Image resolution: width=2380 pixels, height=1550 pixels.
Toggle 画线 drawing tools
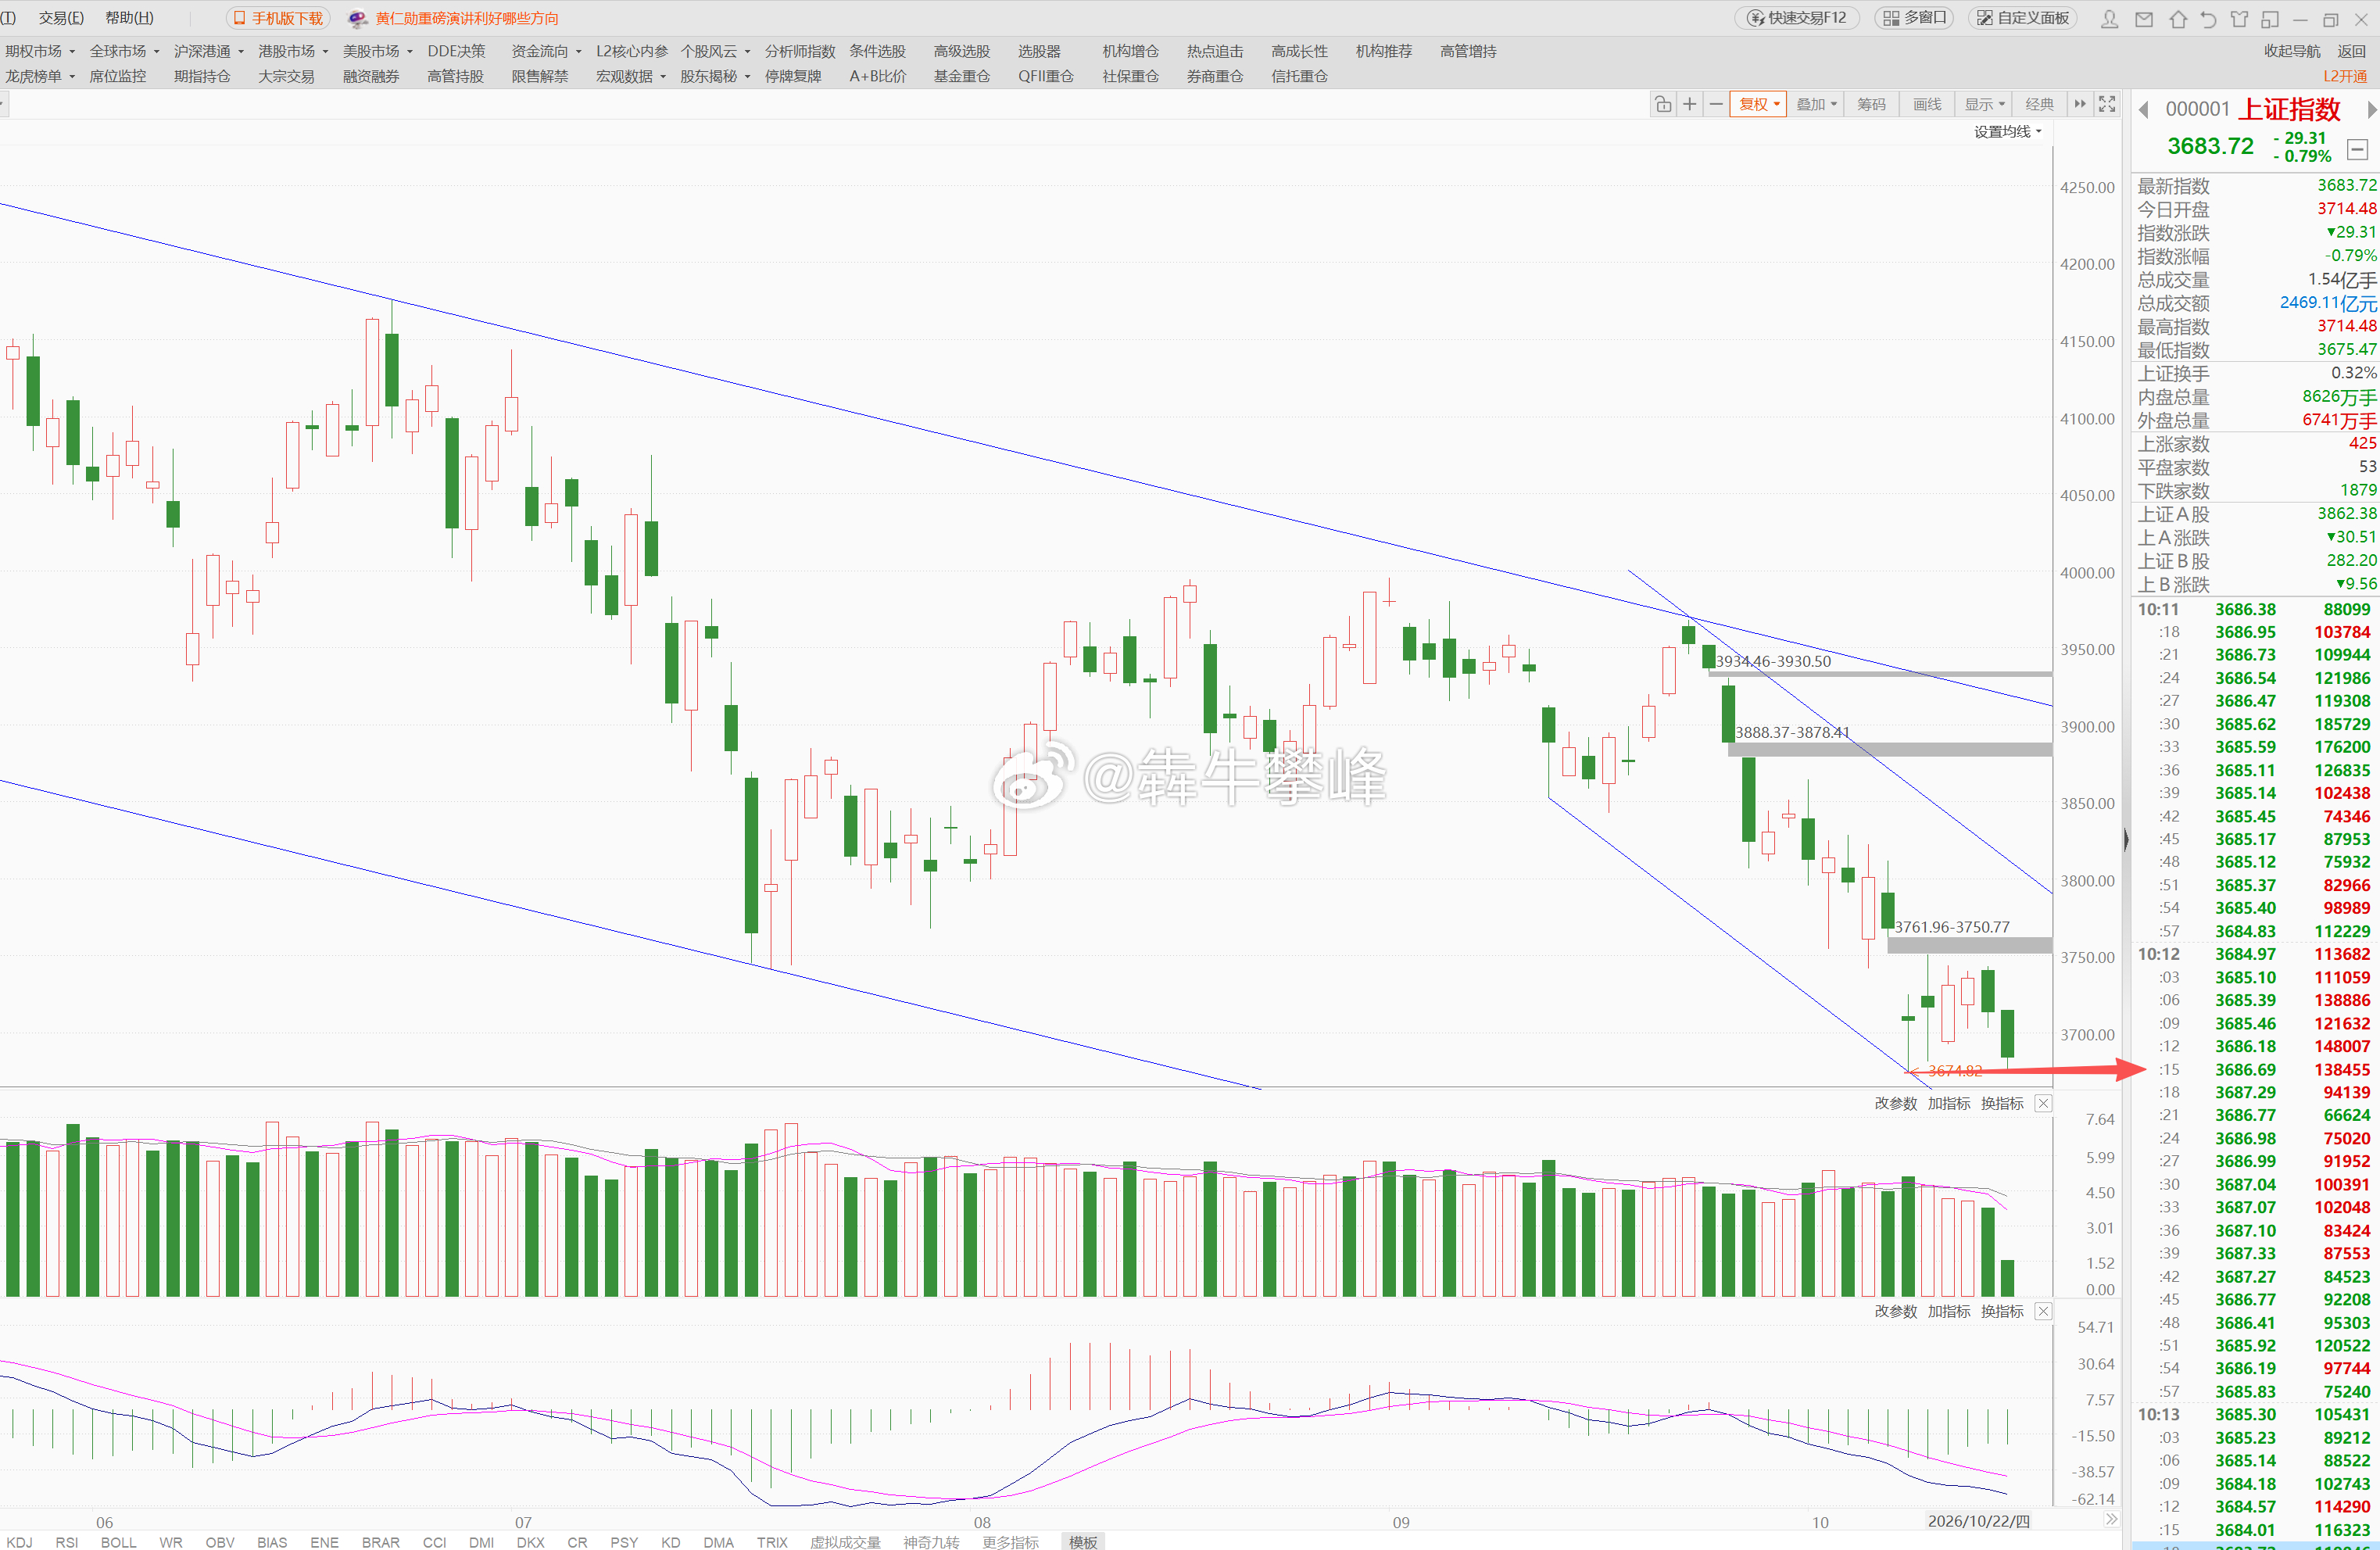[x=1927, y=104]
